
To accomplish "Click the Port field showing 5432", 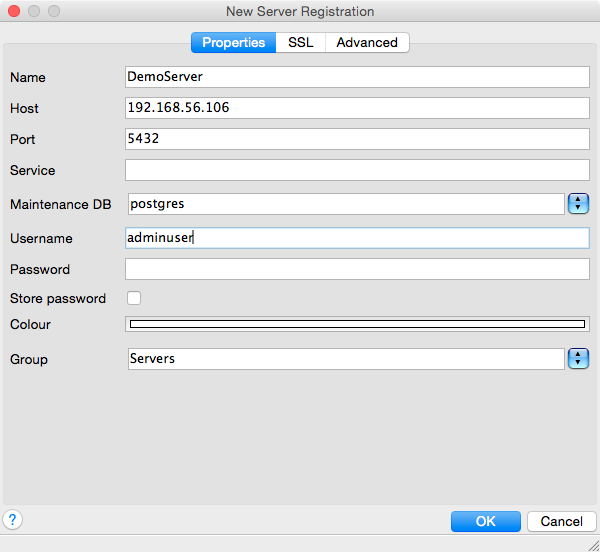I will (357, 139).
